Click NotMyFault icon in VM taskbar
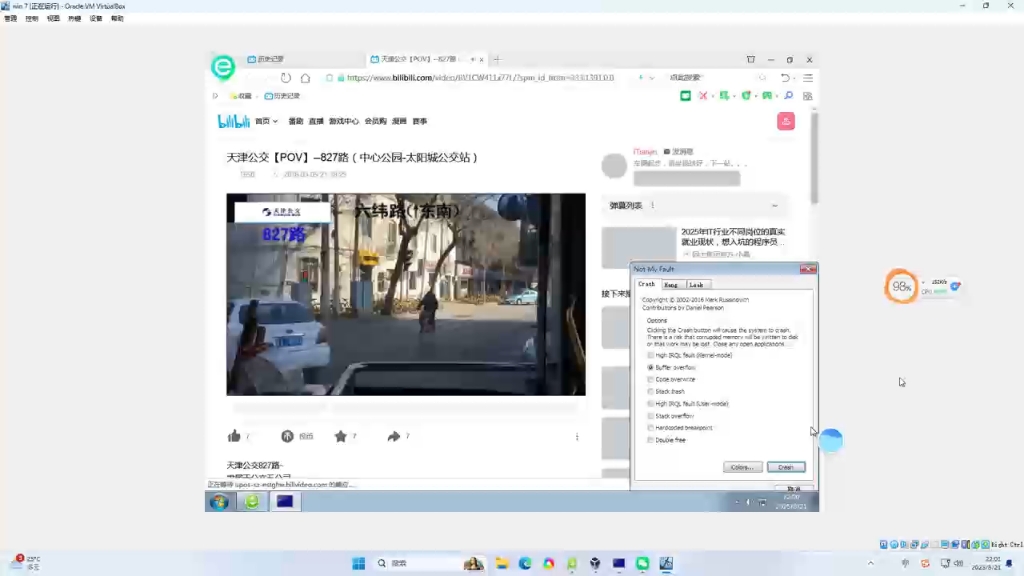Viewport: 1024px width, 576px height. tap(285, 502)
